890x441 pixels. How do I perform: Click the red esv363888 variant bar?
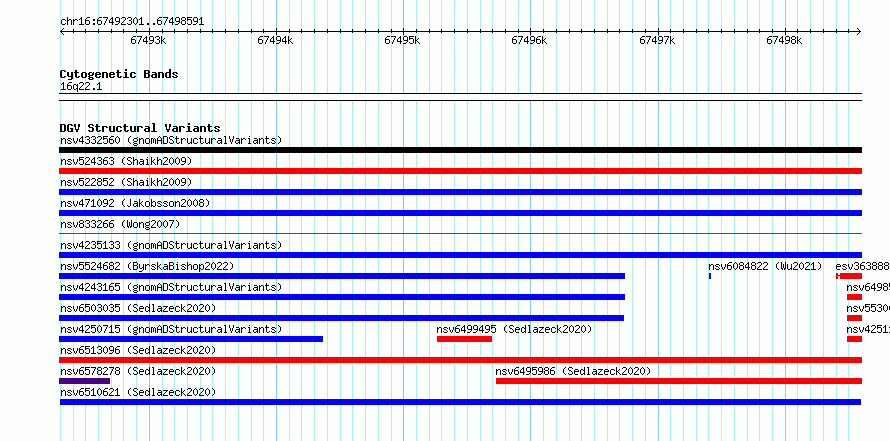[x=849, y=276]
